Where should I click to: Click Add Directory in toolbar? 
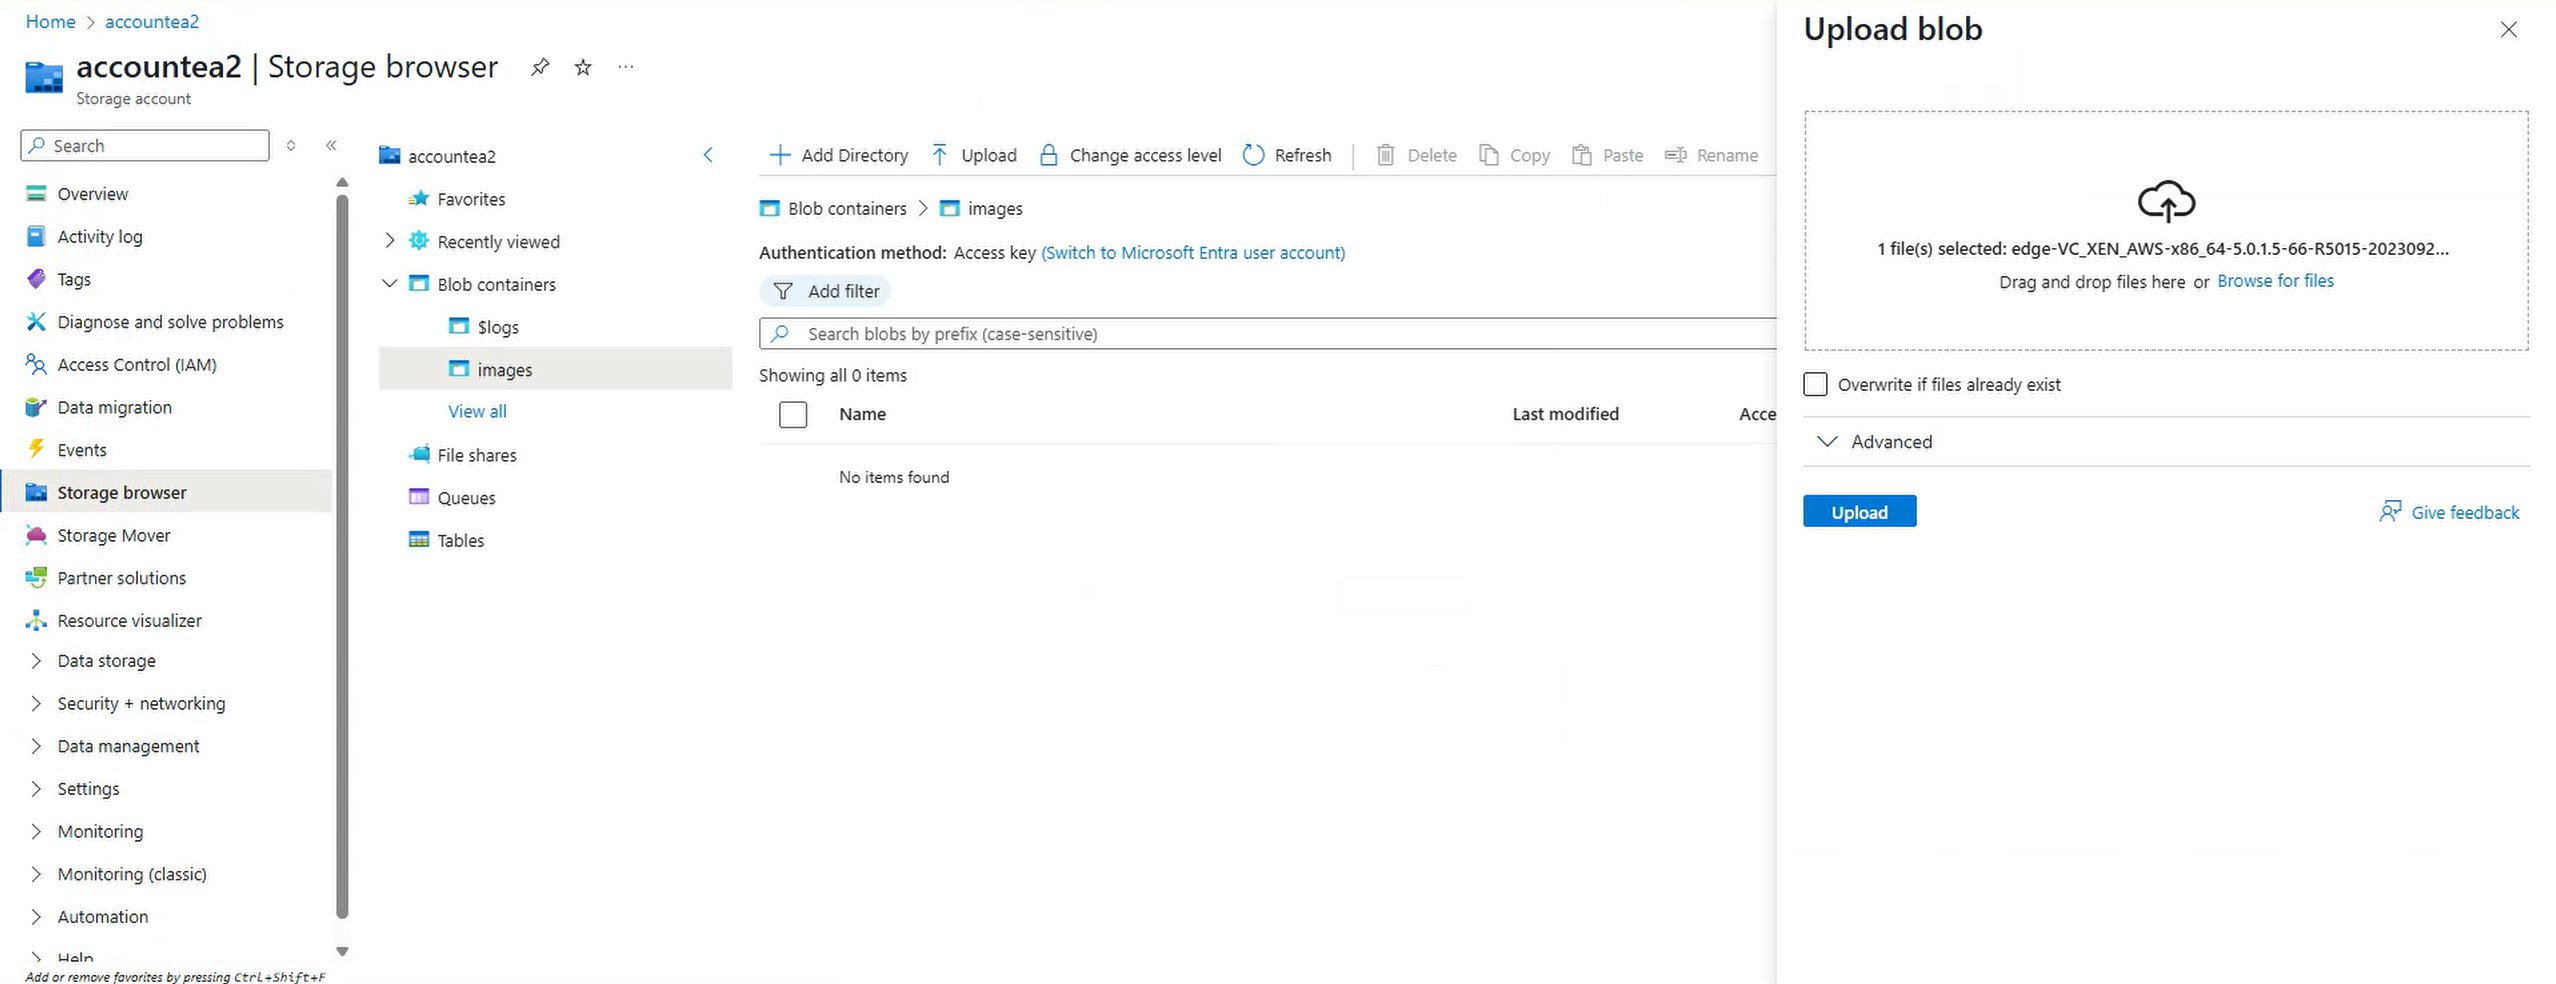(838, 155)
